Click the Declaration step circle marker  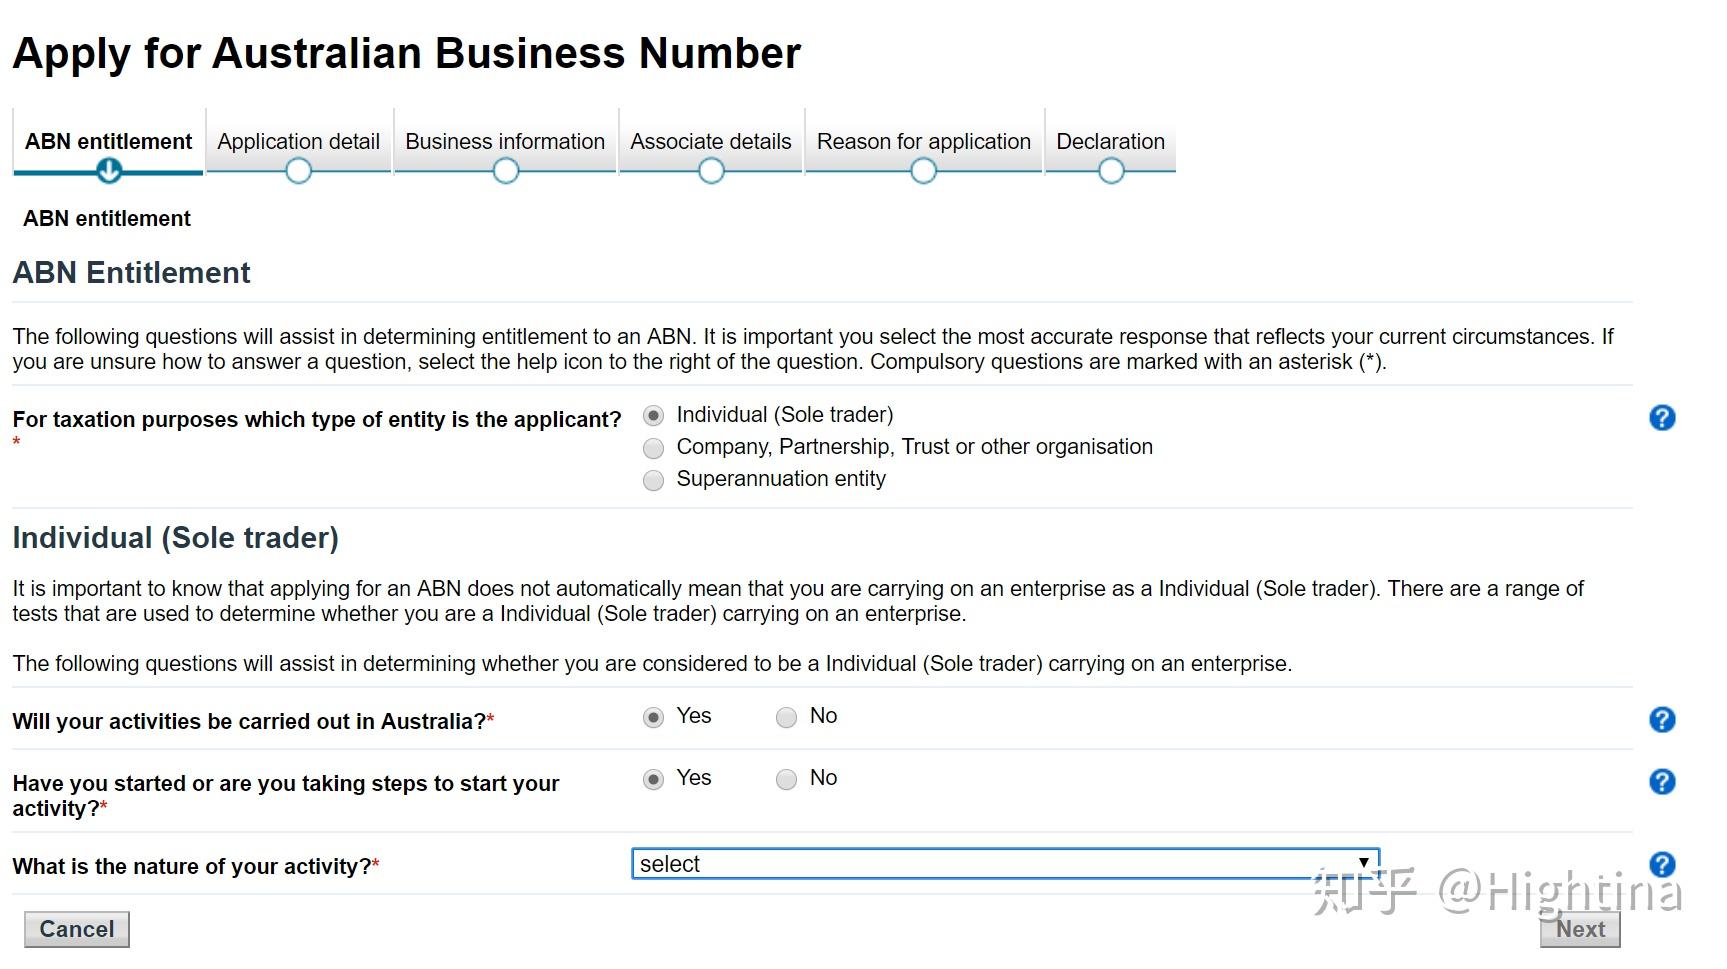click(1110, 171)
